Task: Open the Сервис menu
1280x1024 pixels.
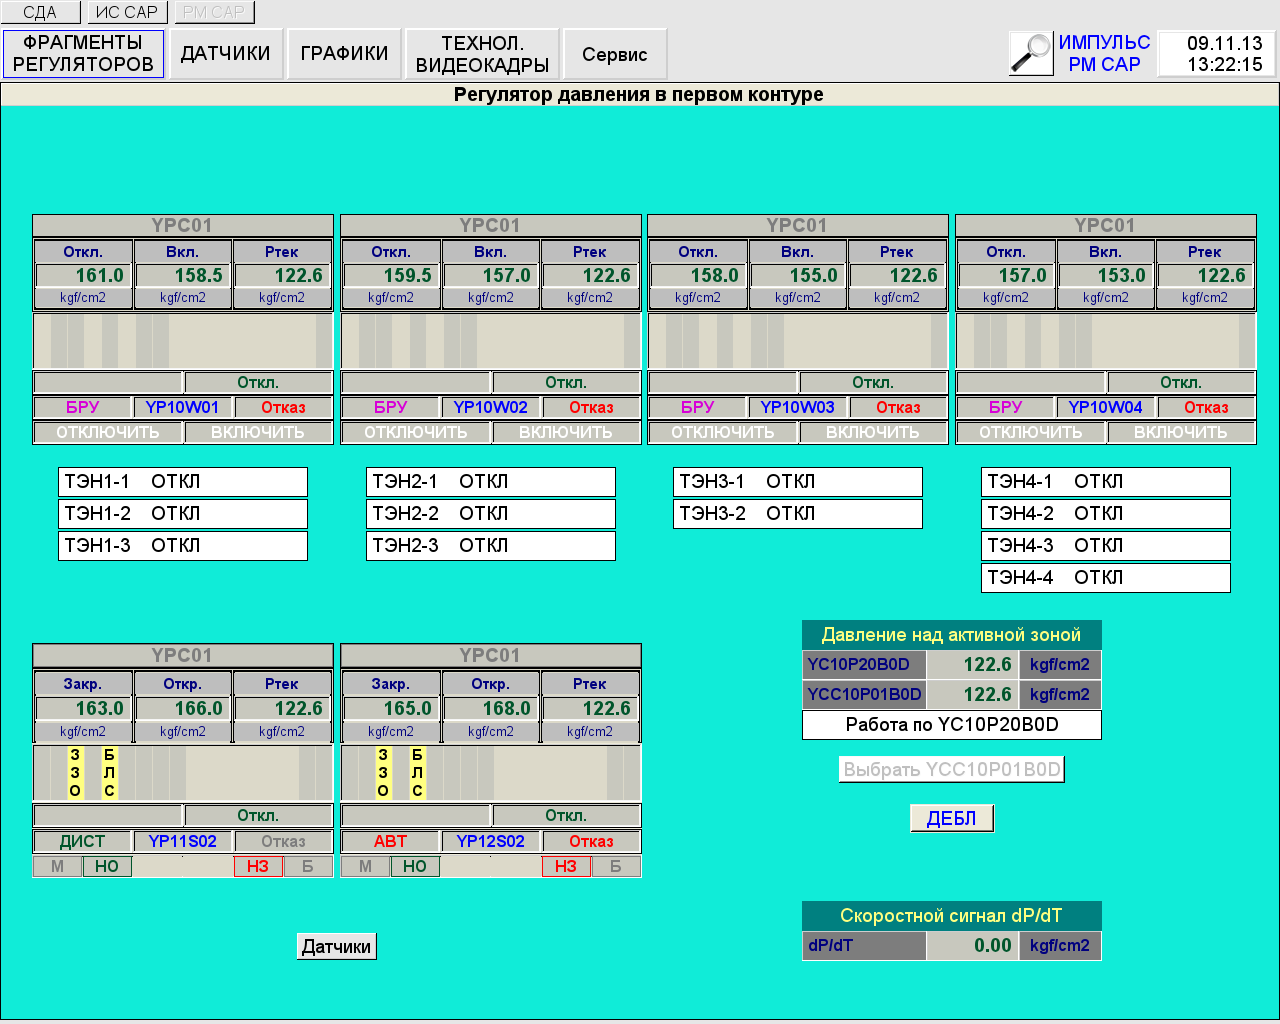Action: [614, 54]
